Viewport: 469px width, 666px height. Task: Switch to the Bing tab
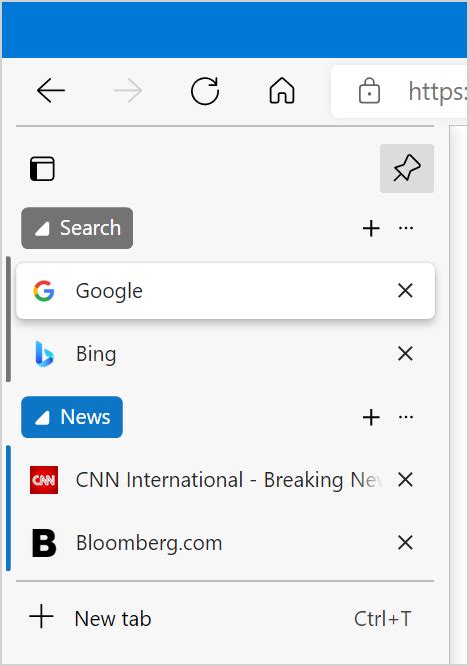[225, 354]
